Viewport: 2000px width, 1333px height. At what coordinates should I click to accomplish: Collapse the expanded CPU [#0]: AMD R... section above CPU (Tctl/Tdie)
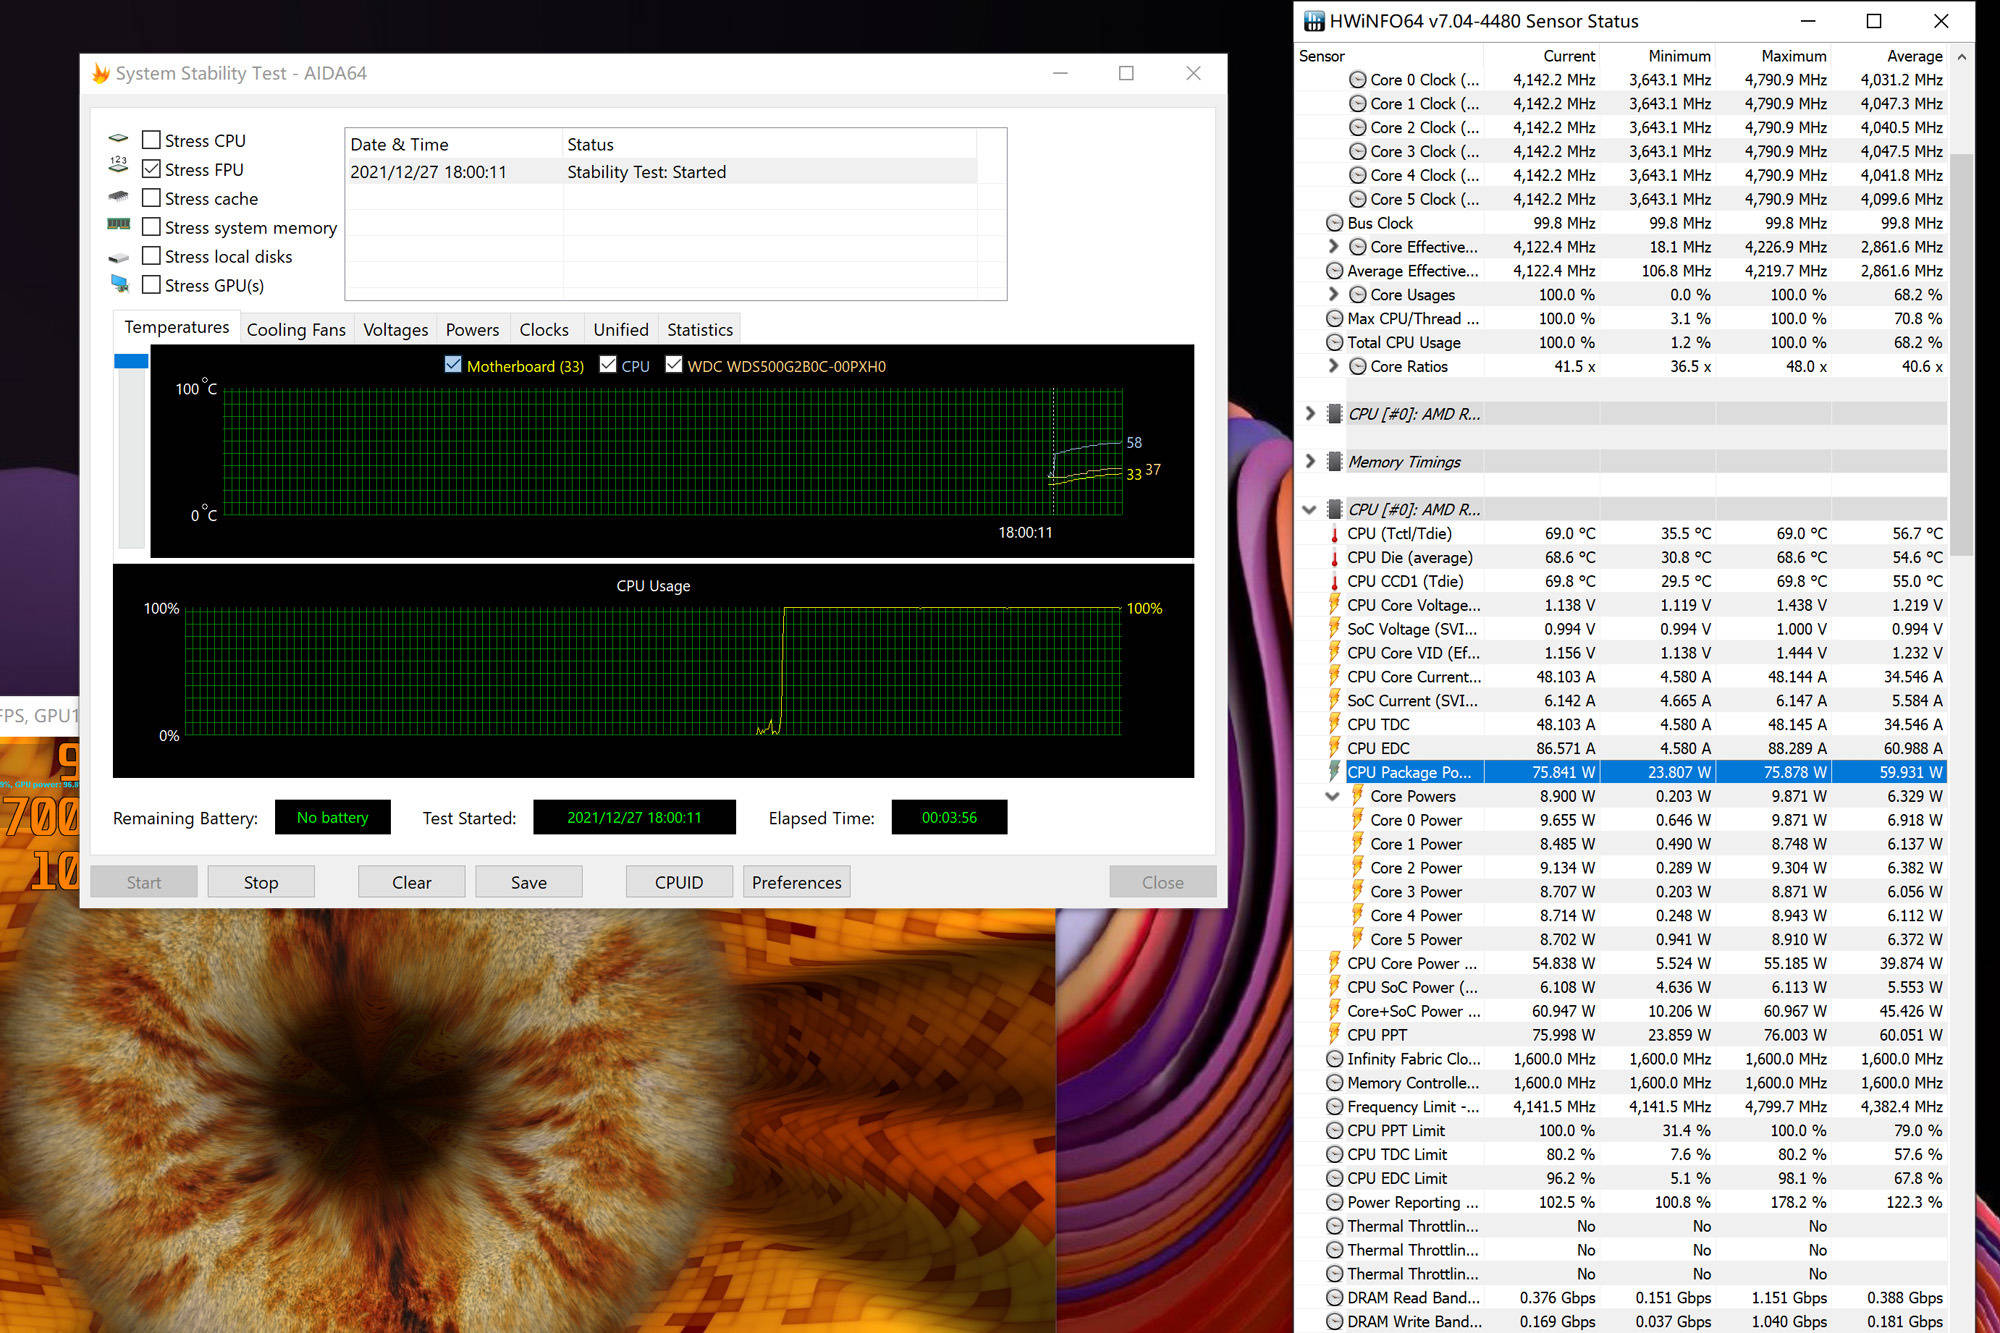pos(1310,509)
